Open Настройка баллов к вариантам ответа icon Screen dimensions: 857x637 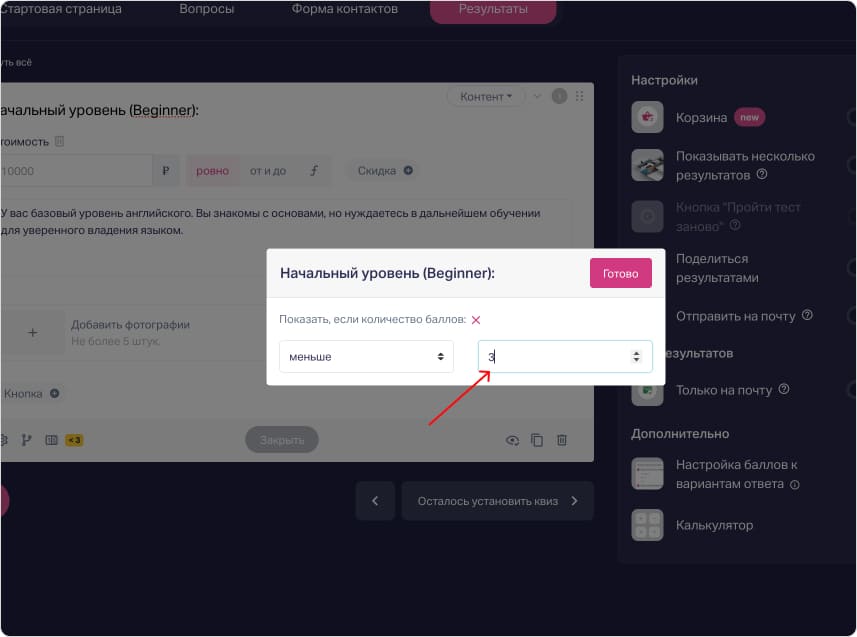tap(647, 473)
